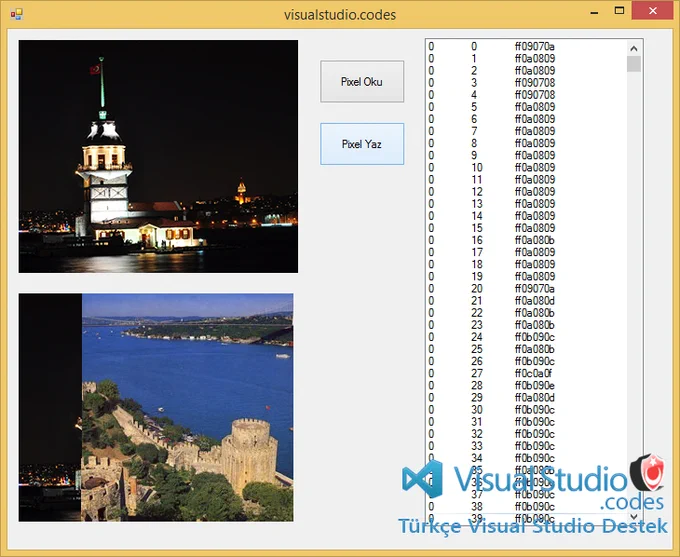
Task: Select list row 0 12 ff0a0809
Action: (526, 192)
